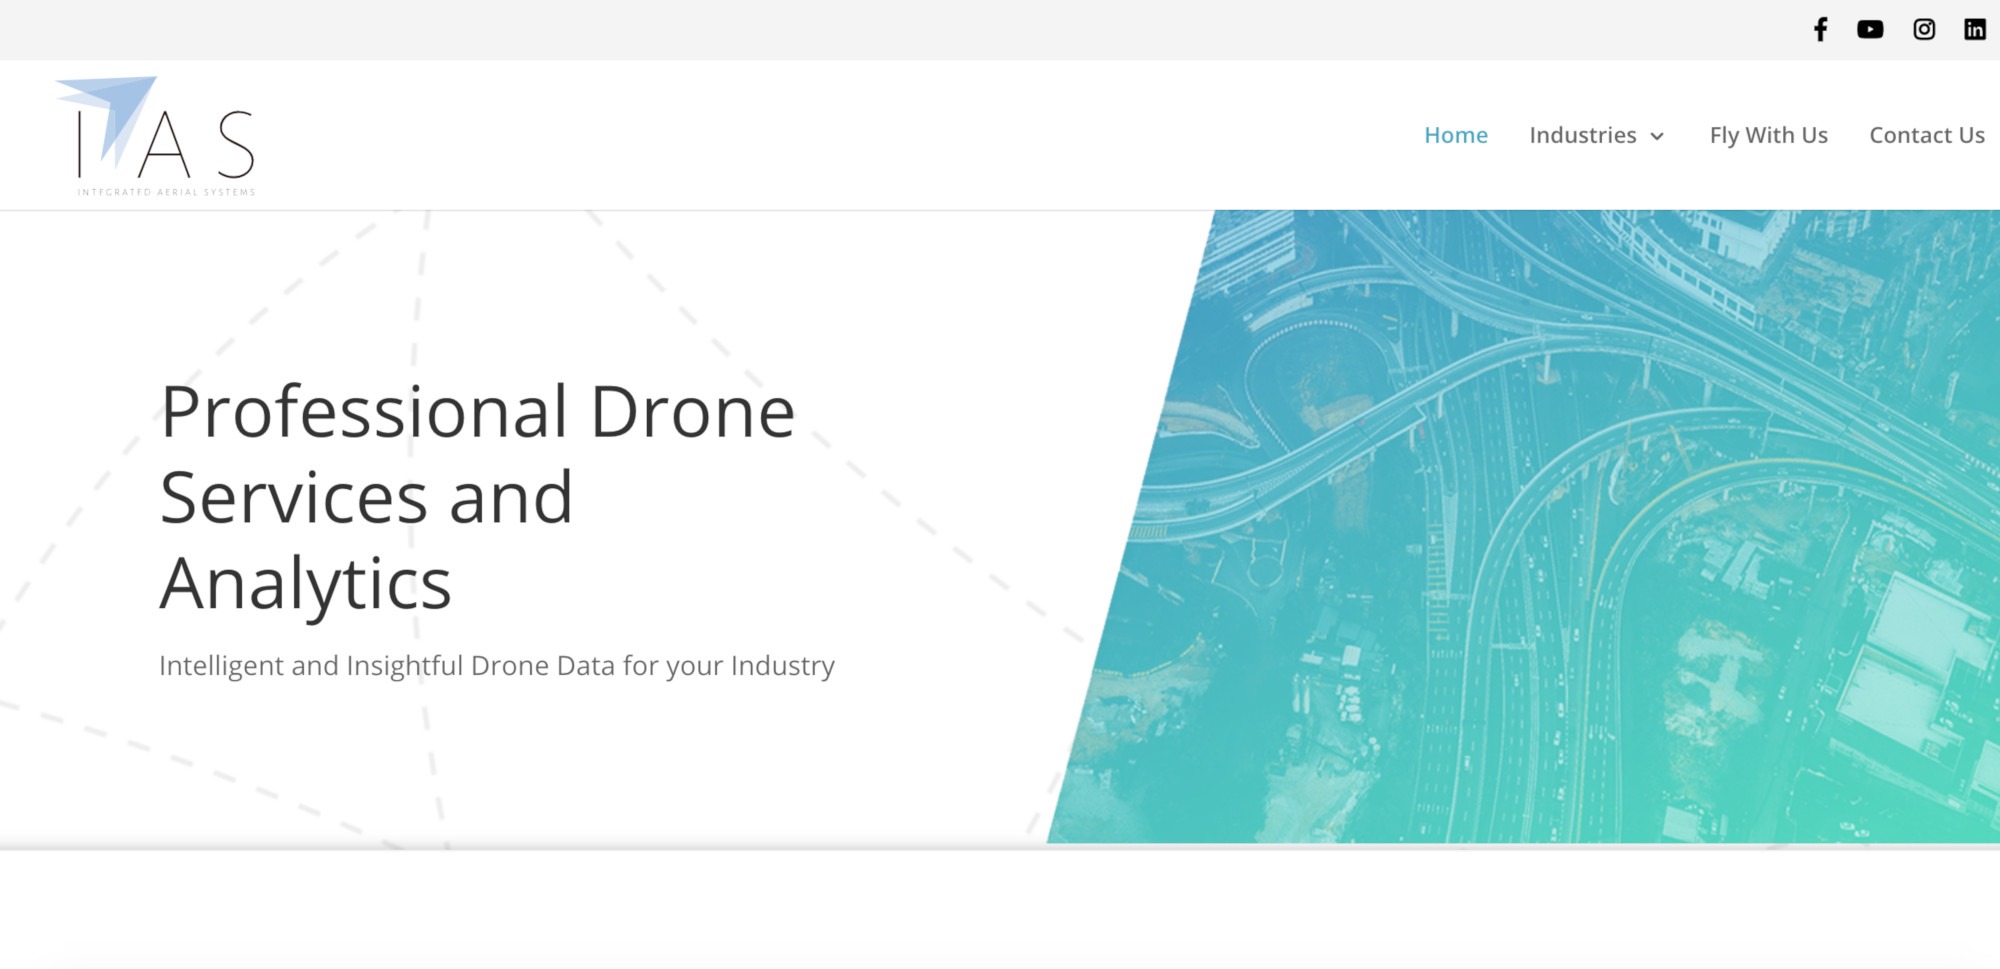The image size is (2000, 969).
Task: Click the aerial highway interchange hero image
Action: (x=1523, y=526)
